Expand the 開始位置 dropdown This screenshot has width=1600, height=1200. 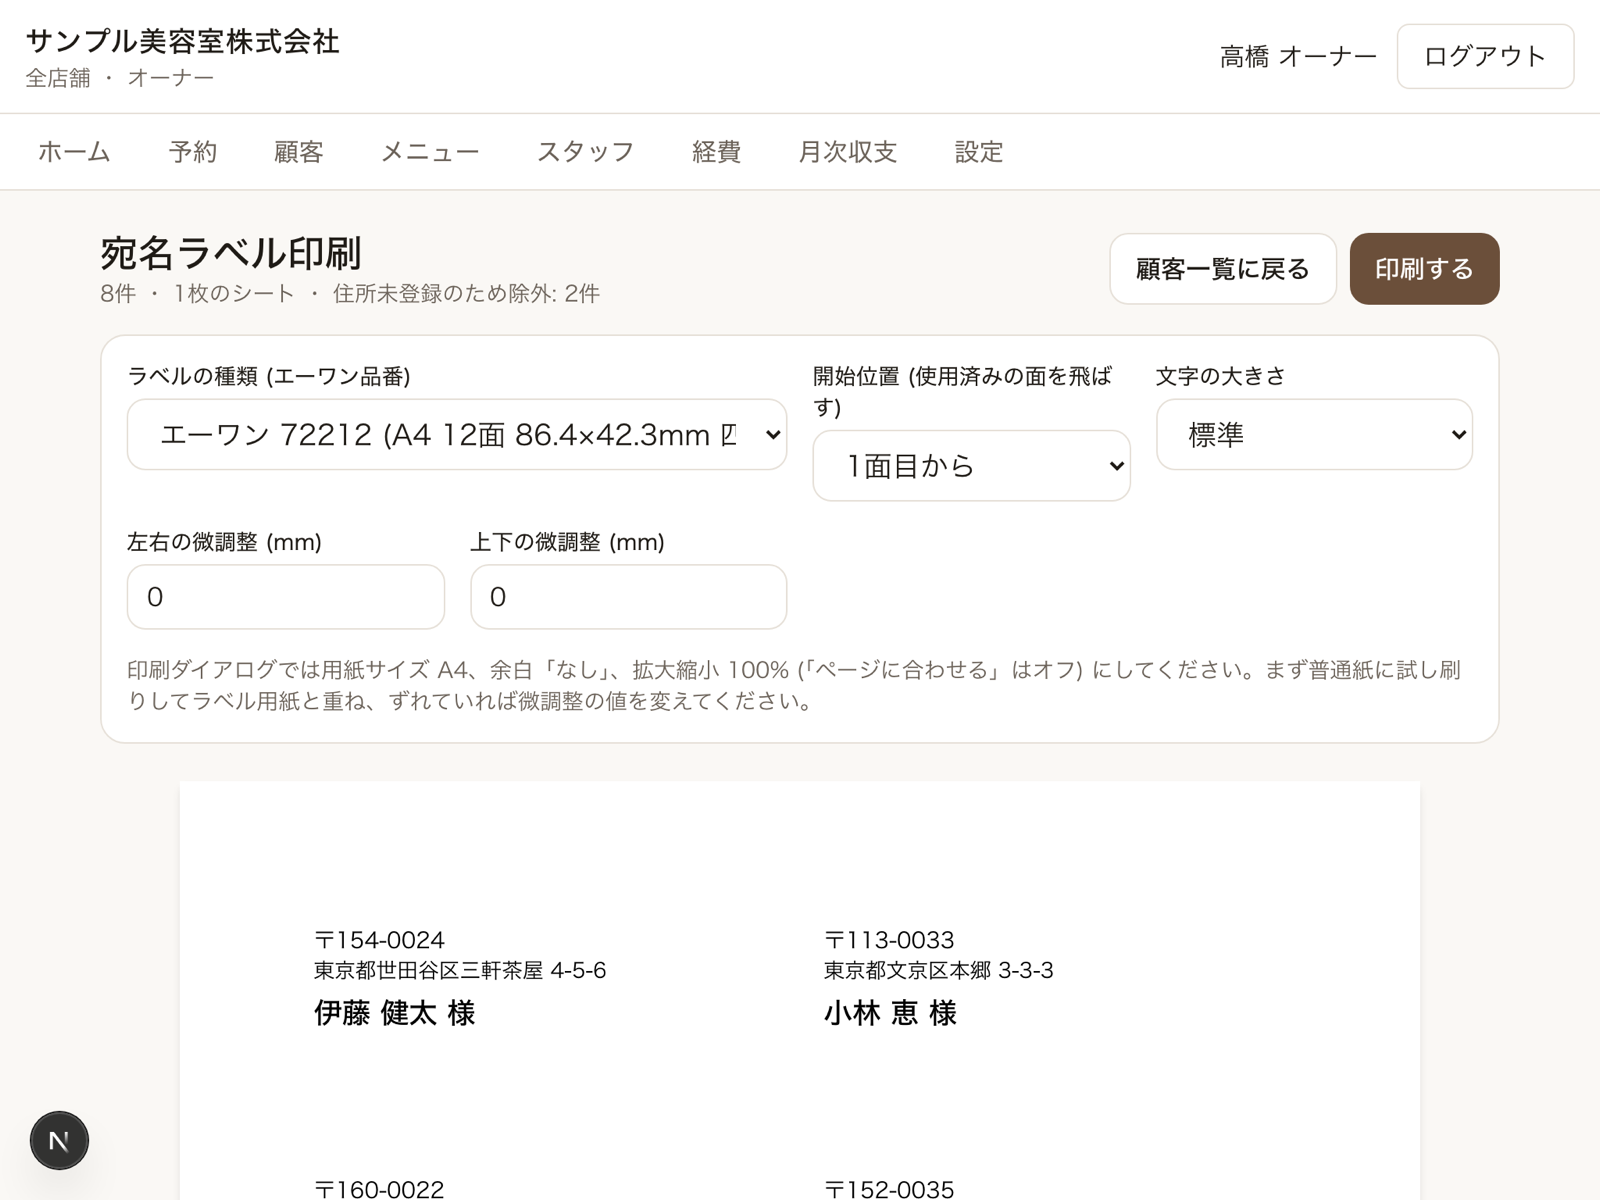tap(971, 465)
